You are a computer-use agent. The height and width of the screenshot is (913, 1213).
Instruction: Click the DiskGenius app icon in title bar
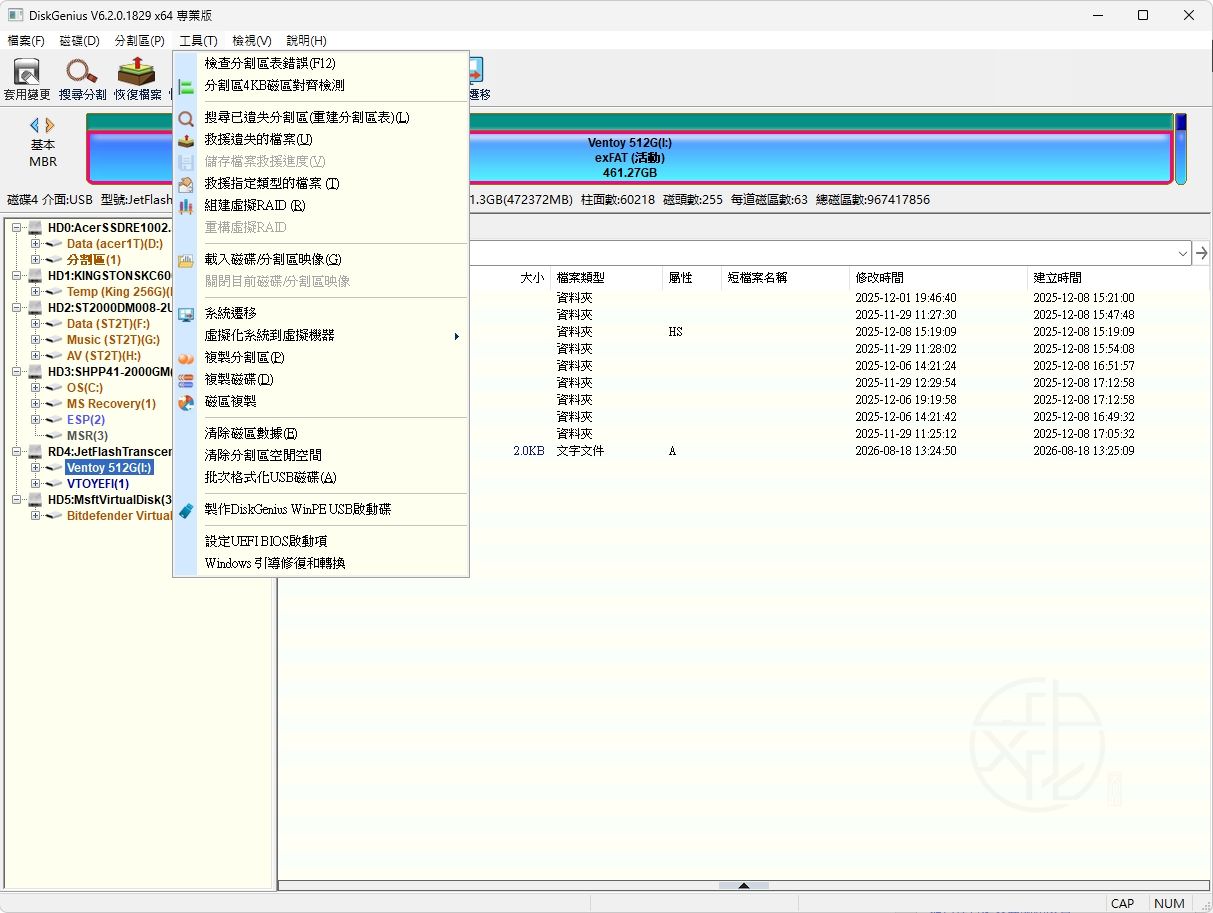[x=15, y=15]
